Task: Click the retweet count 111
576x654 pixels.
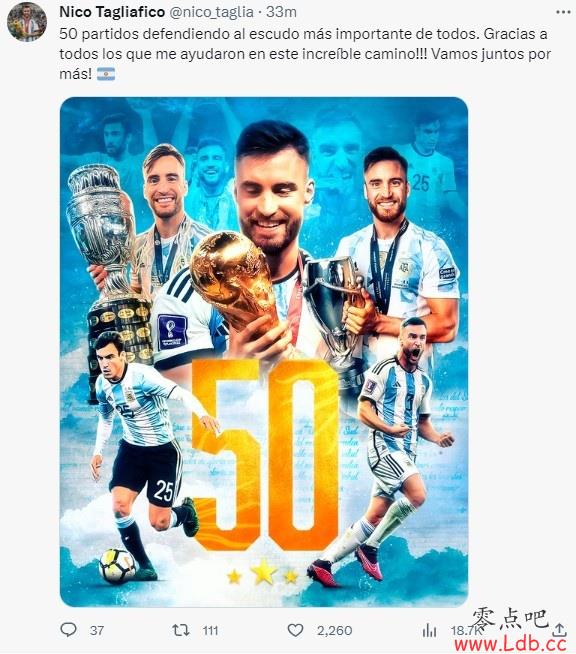Action: tap(211, 630)
